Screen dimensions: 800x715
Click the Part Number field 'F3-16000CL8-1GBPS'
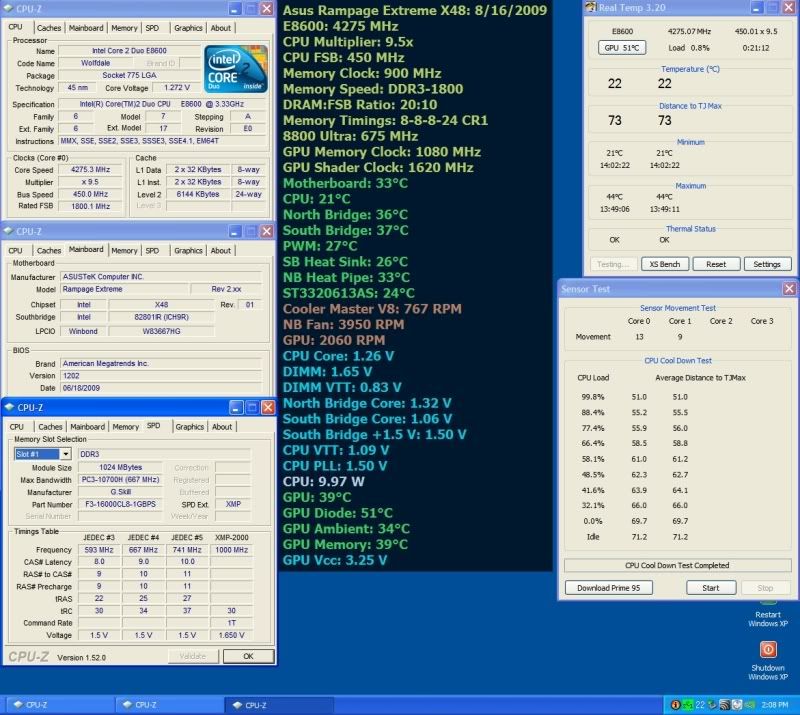(x=120, y=504)
